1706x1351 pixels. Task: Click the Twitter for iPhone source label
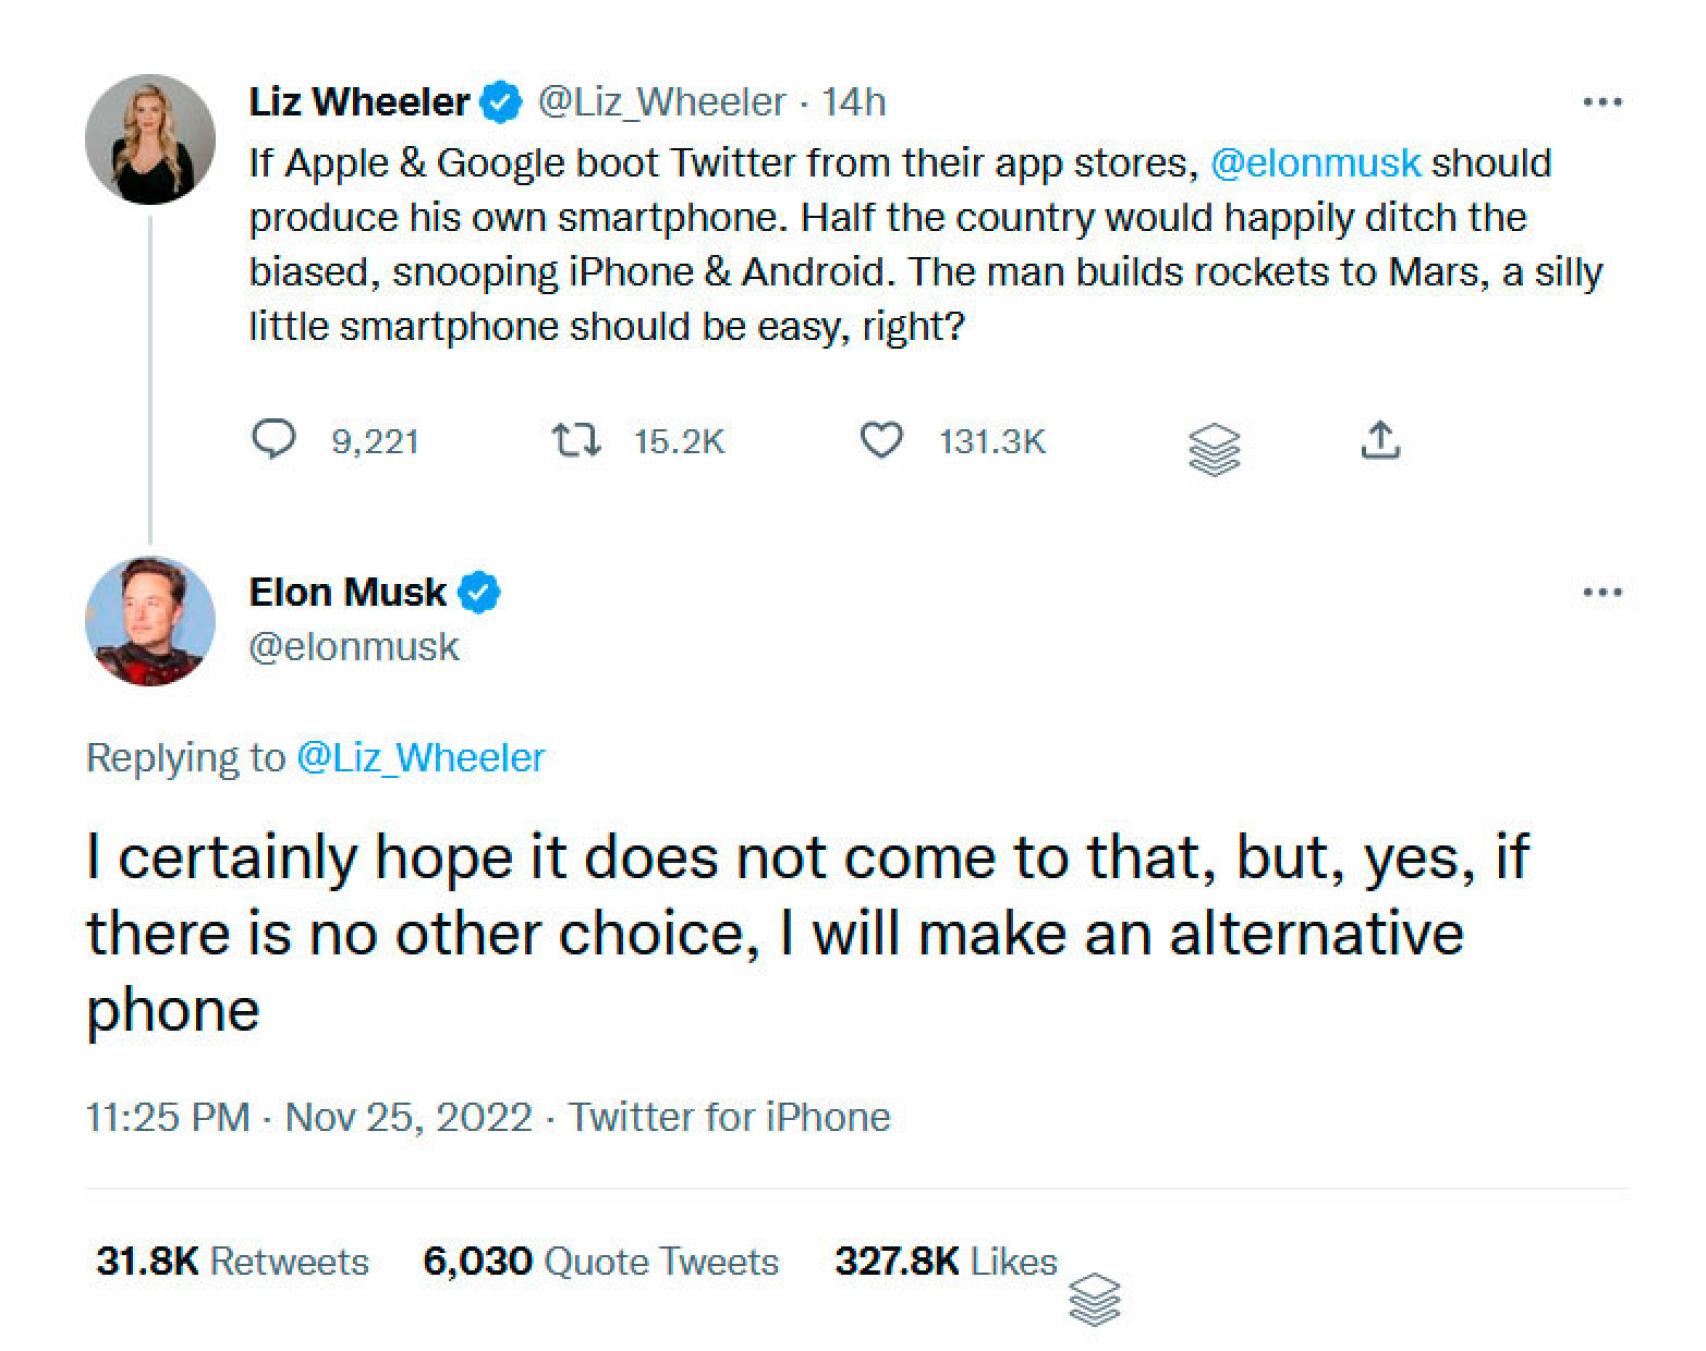(x=729, y=1117)
